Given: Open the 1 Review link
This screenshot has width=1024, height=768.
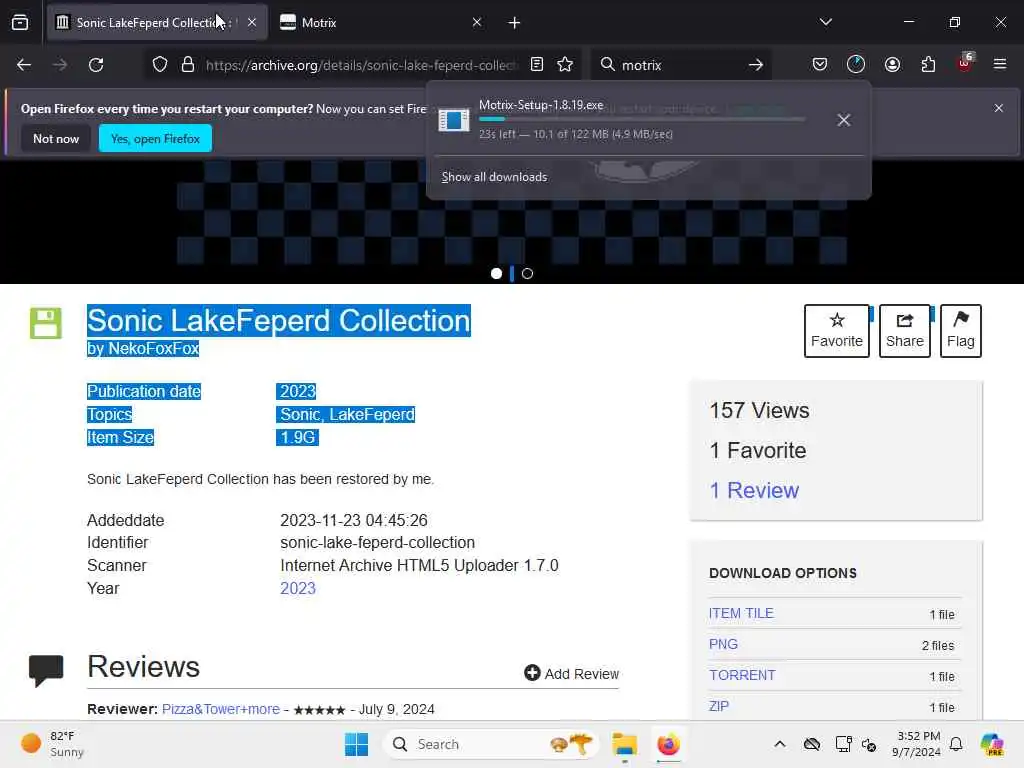Looking at the screenshot, I should (754, 490).
